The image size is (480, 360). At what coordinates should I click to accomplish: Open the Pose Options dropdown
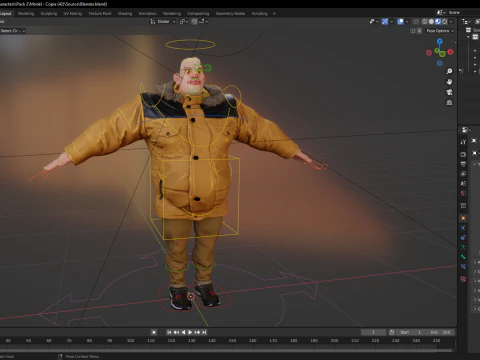tap(440, 31)
